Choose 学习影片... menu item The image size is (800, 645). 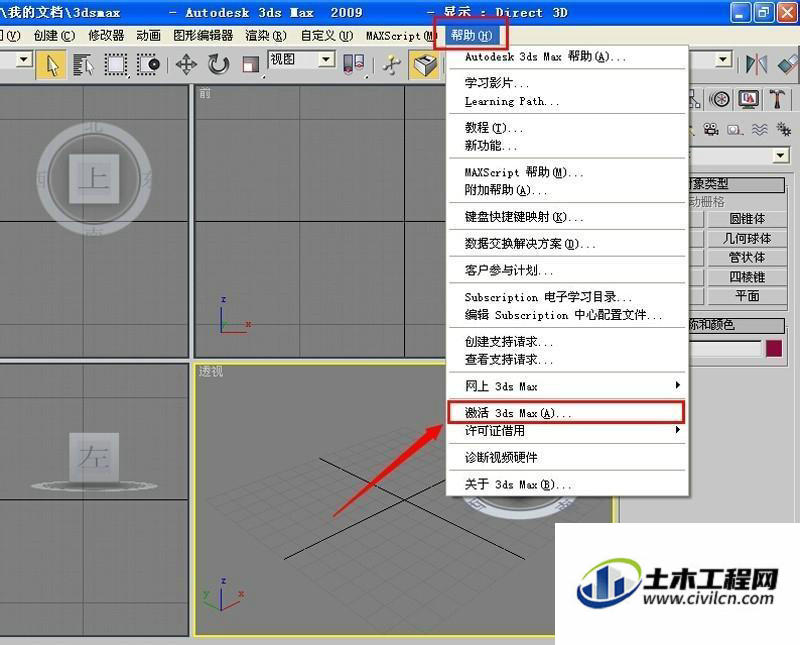[567, 83]
